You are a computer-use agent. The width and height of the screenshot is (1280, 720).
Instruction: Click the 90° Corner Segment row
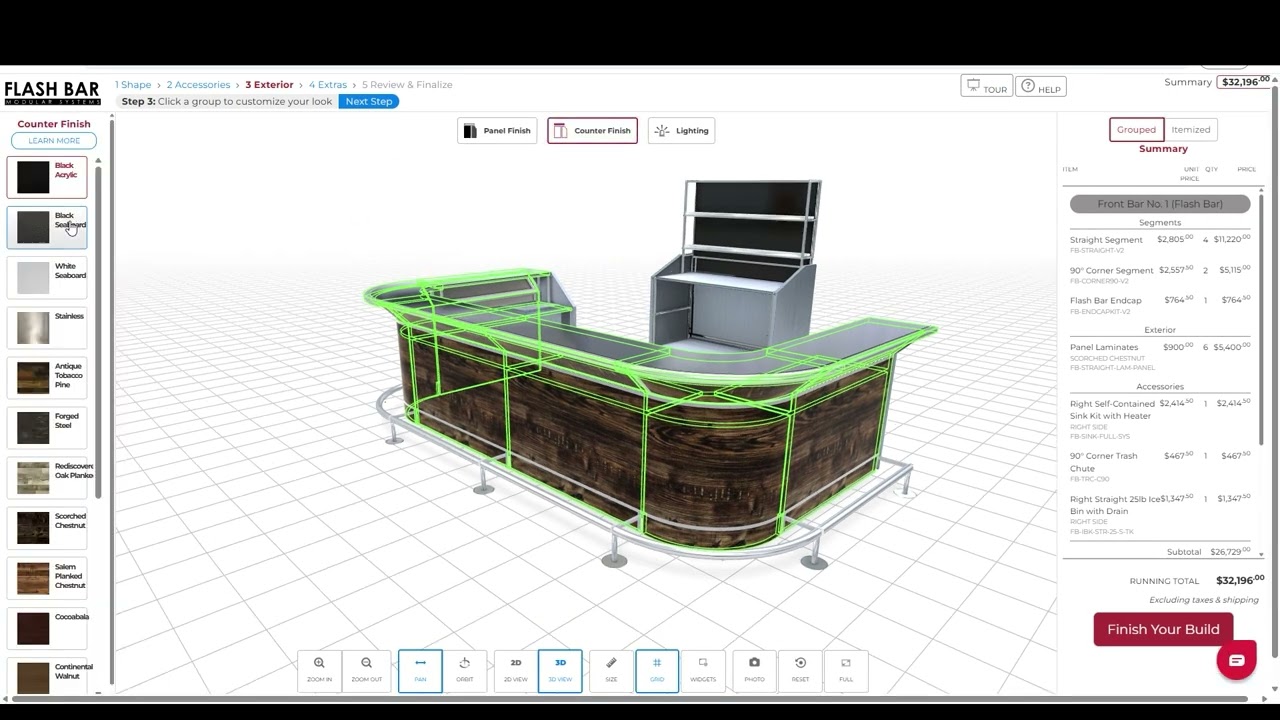pos(1160,274)
